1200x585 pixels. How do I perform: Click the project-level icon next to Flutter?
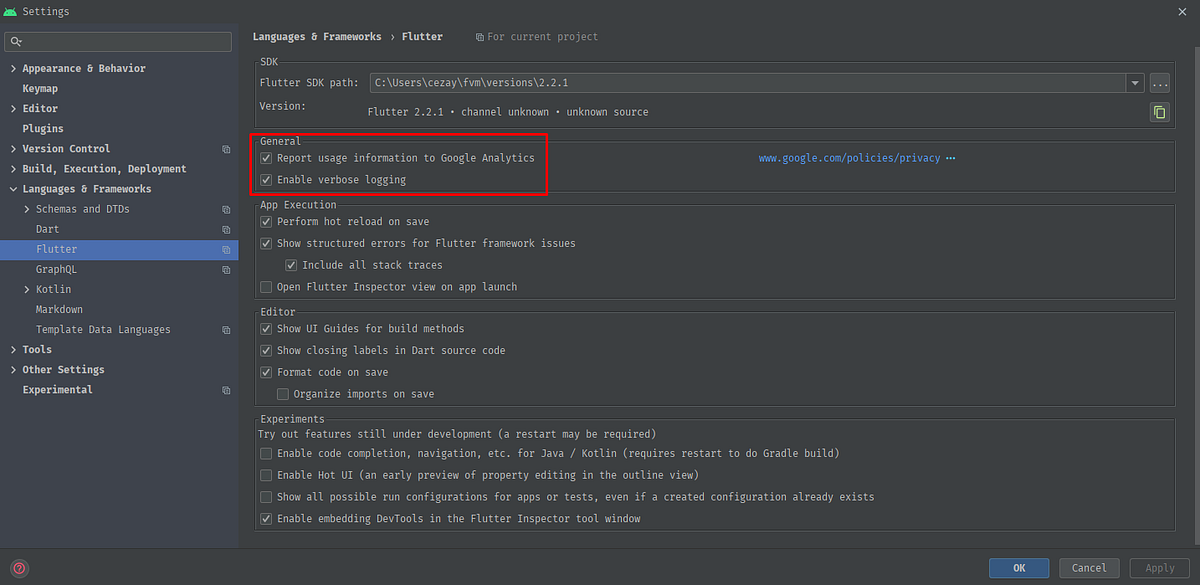coord(226,249)
